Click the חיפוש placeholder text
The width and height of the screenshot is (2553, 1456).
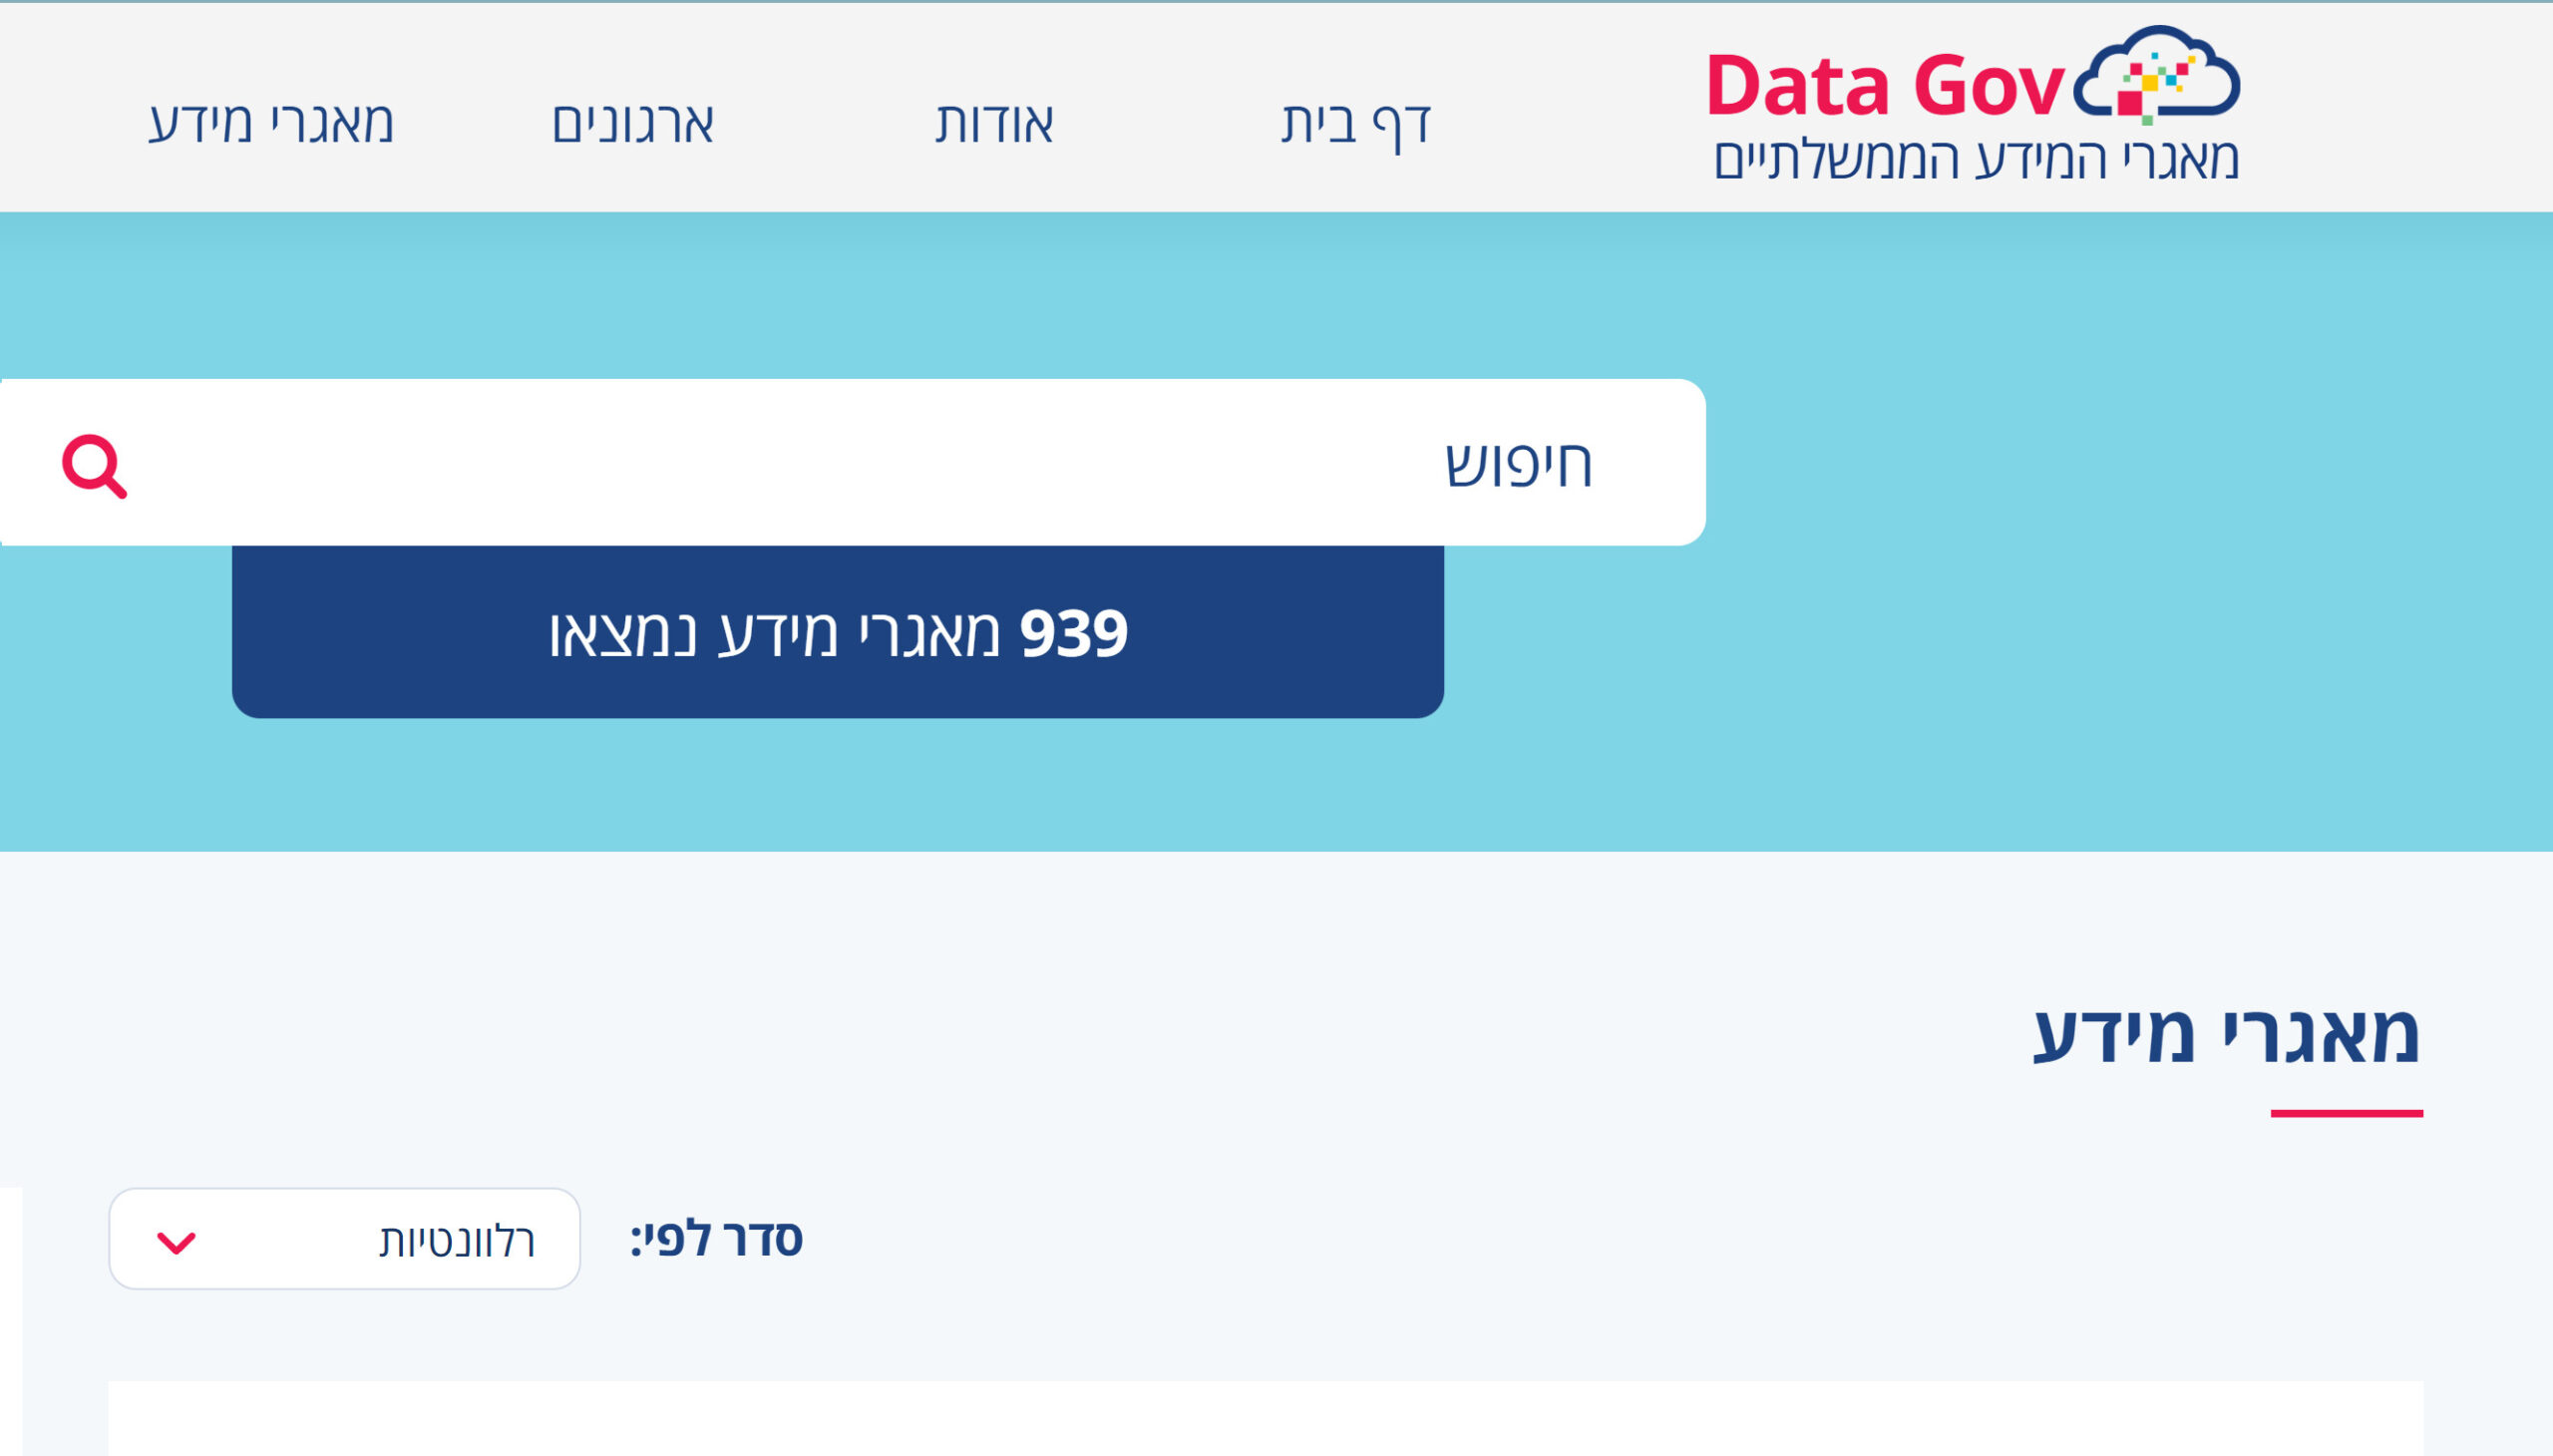pos(1518,464)
